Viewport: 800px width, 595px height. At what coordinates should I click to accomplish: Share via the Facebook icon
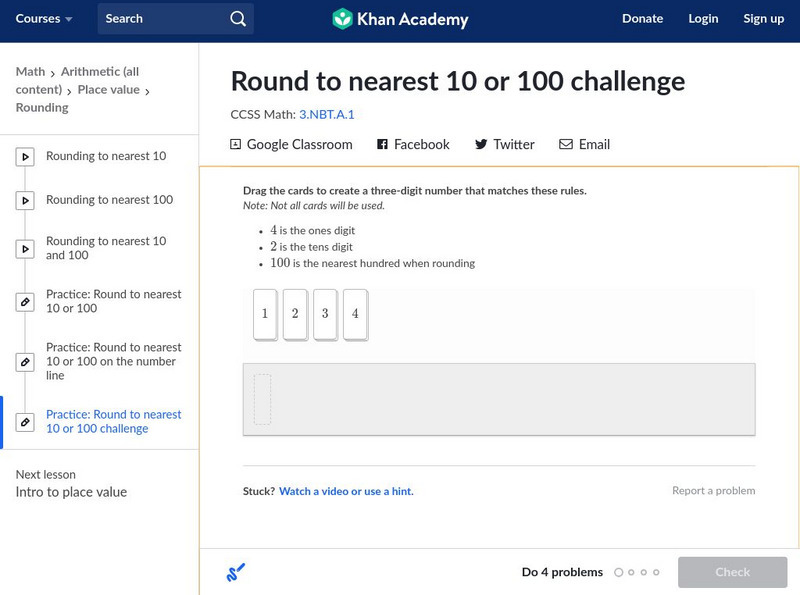coord(382,145)
